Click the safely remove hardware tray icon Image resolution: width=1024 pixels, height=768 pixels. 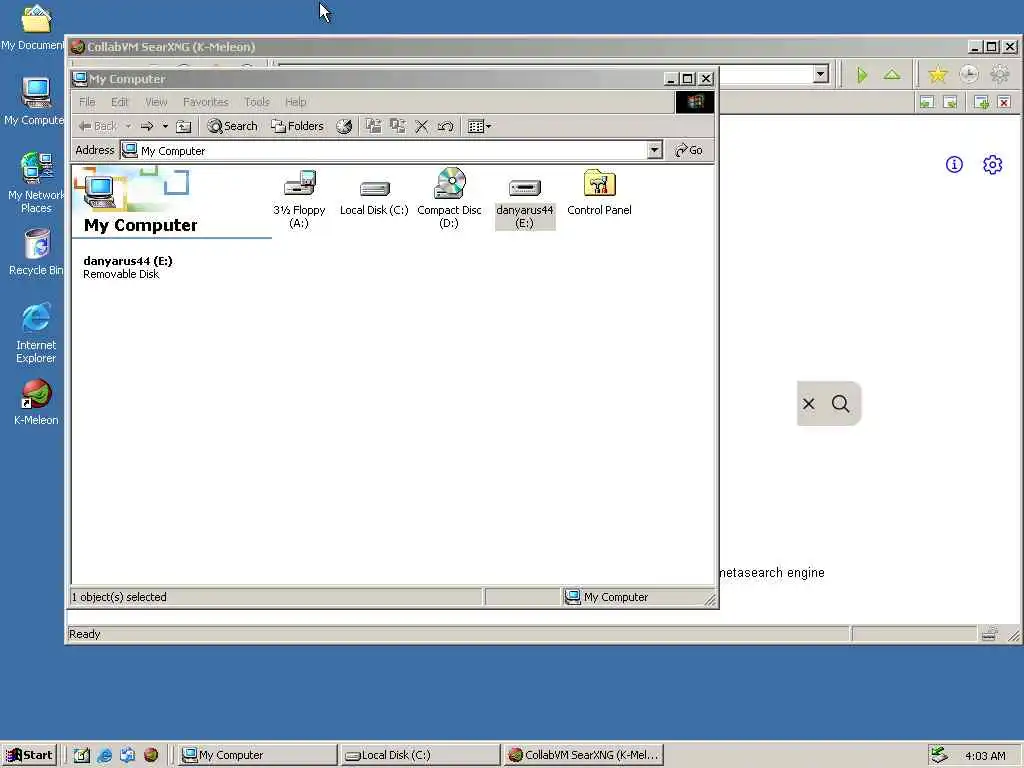(x=939, y=755)
